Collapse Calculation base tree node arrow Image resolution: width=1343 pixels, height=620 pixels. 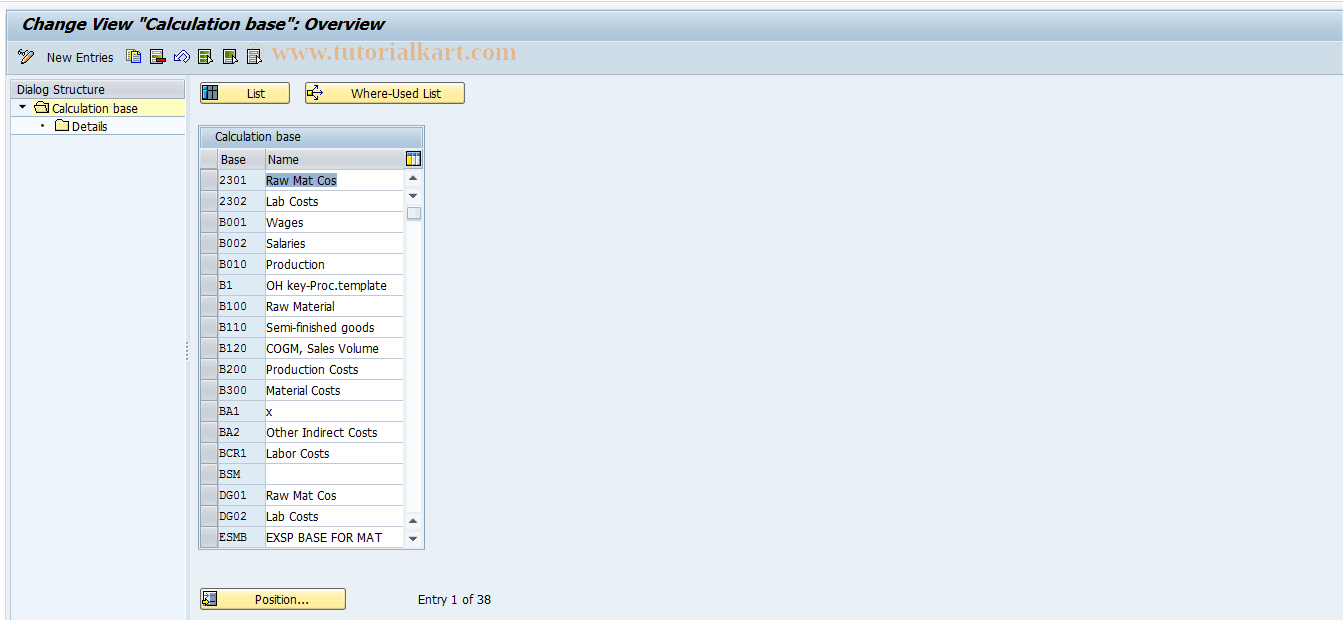22,107
